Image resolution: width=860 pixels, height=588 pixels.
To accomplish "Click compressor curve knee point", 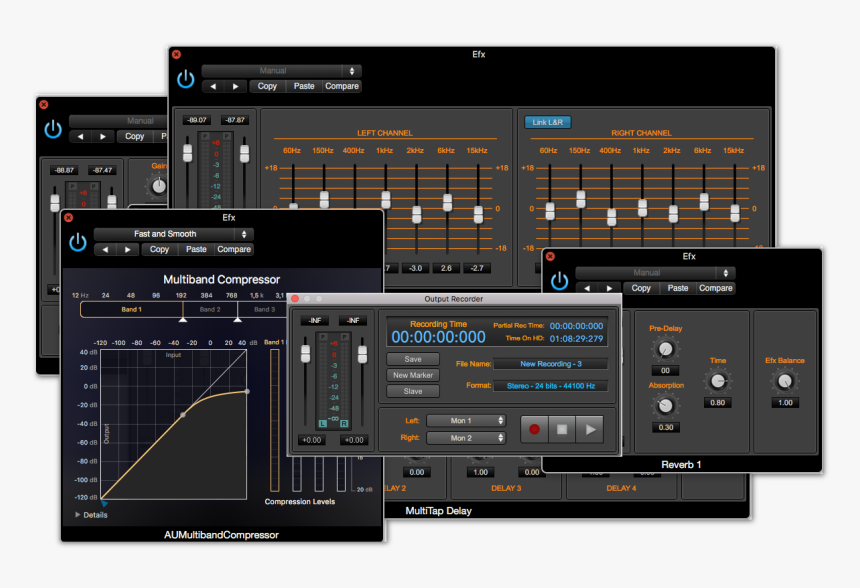I will click(183, 415).
